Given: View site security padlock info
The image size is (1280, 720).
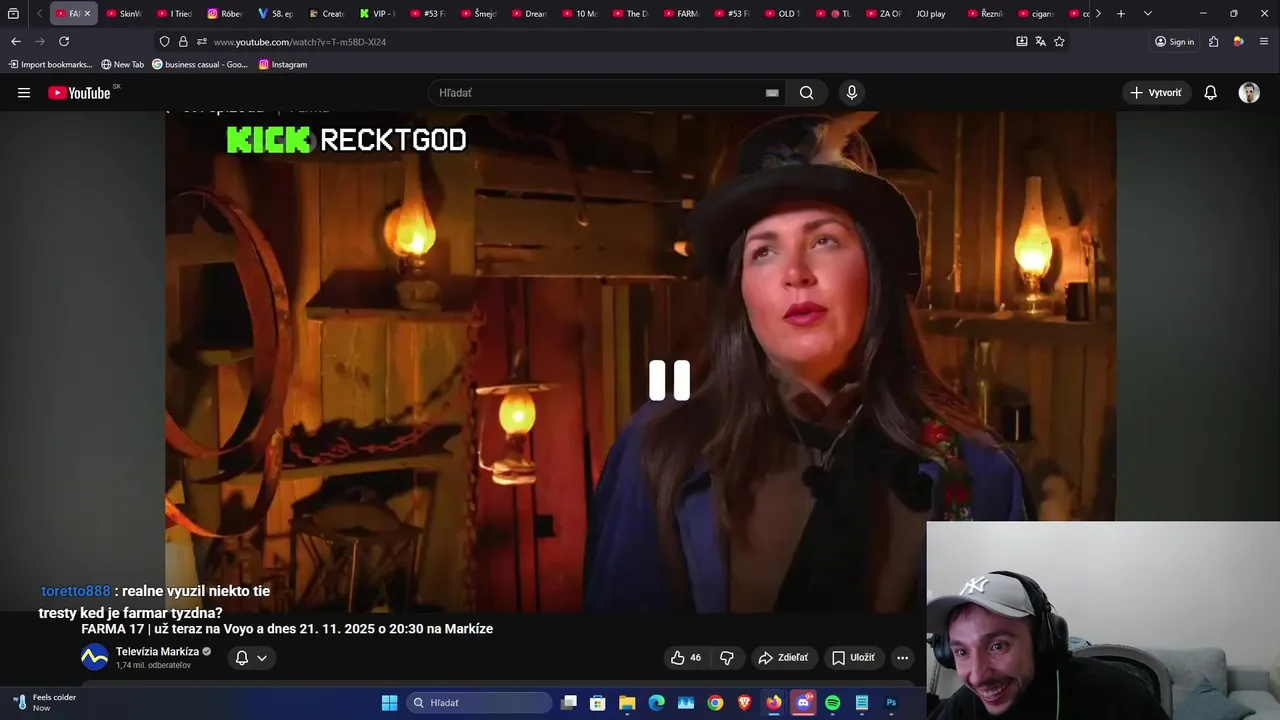Looking at the screenshot, I should pos(183,41).
